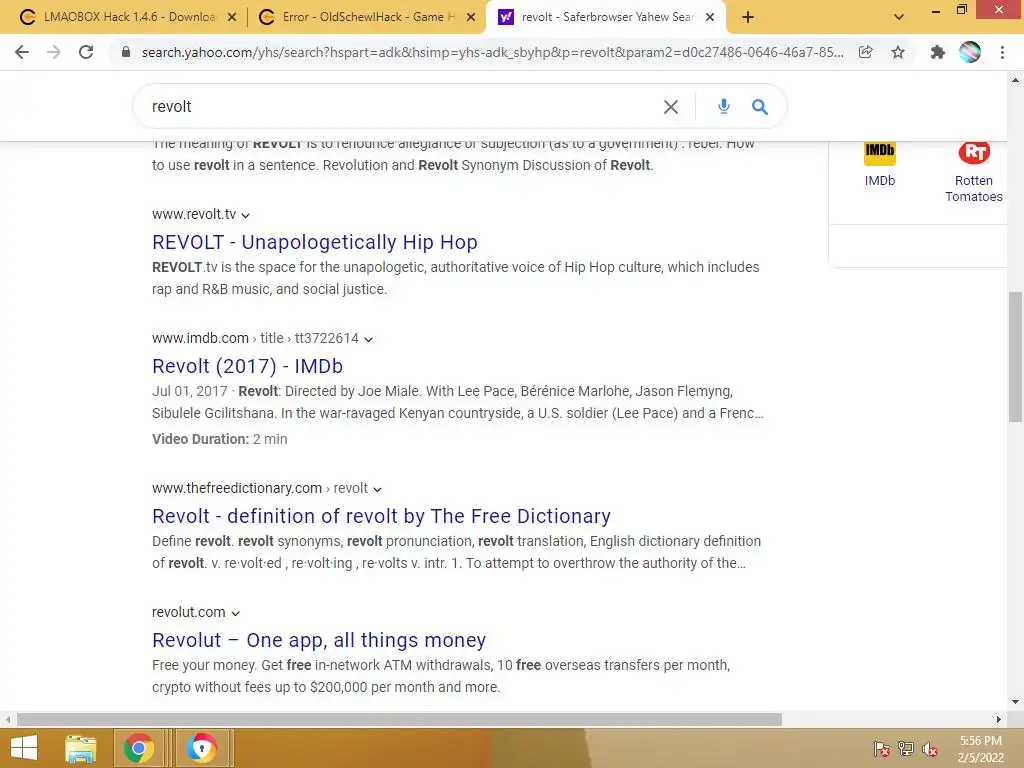Viewport: 1024px width, 768px height.
Task: Open the Chrome three-dot menu
Action: click(x=1002, y=52)
